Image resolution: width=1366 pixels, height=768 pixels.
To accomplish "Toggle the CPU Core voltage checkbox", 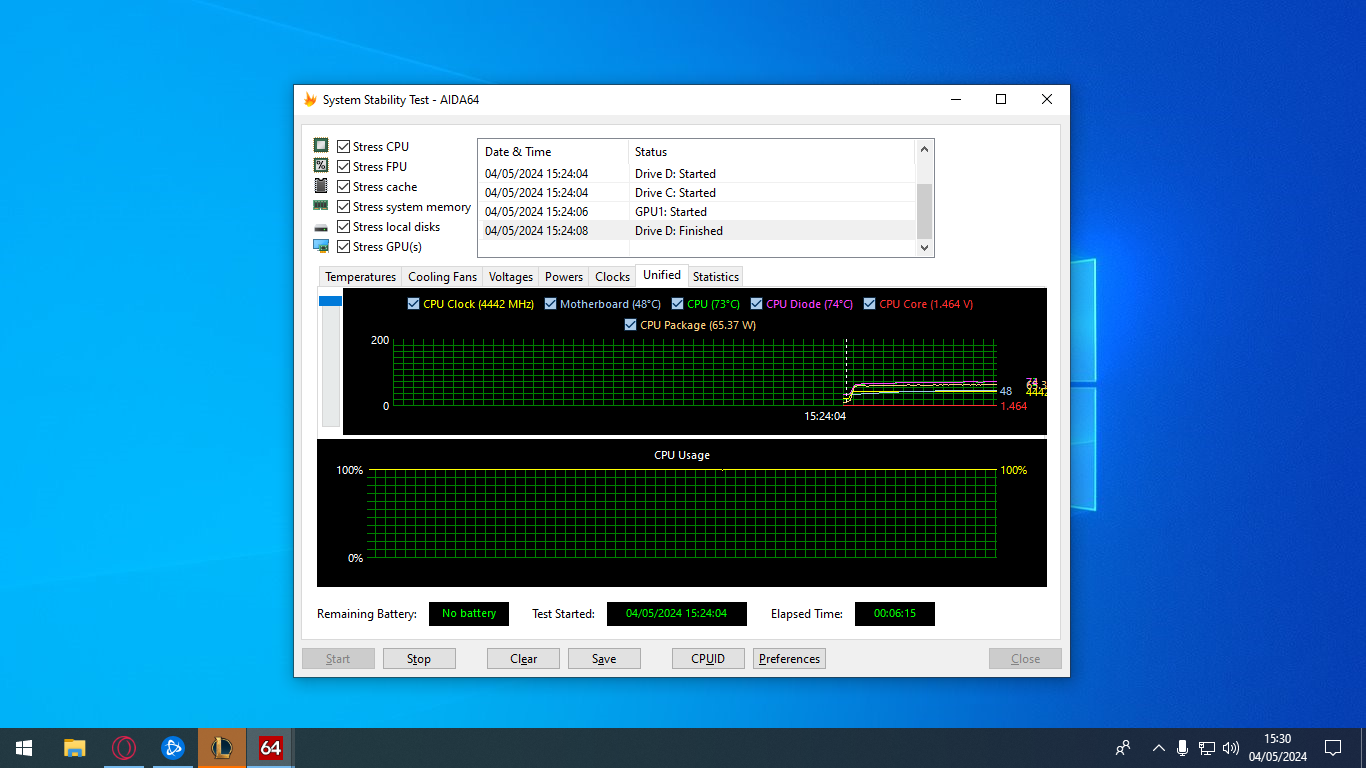I will (870, 304).
